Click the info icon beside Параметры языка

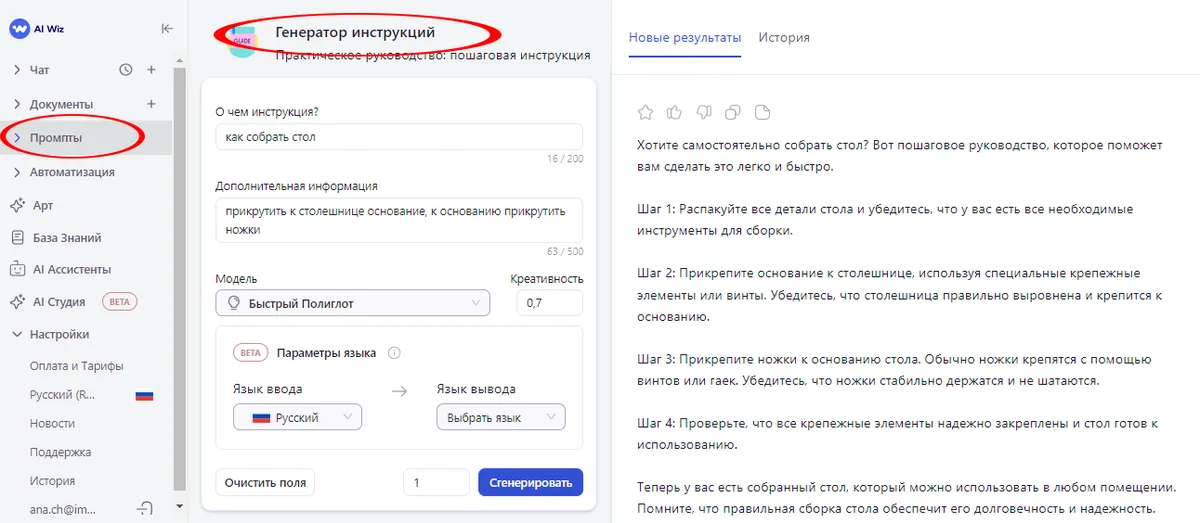pyautogui.click(x=394, y=353)
